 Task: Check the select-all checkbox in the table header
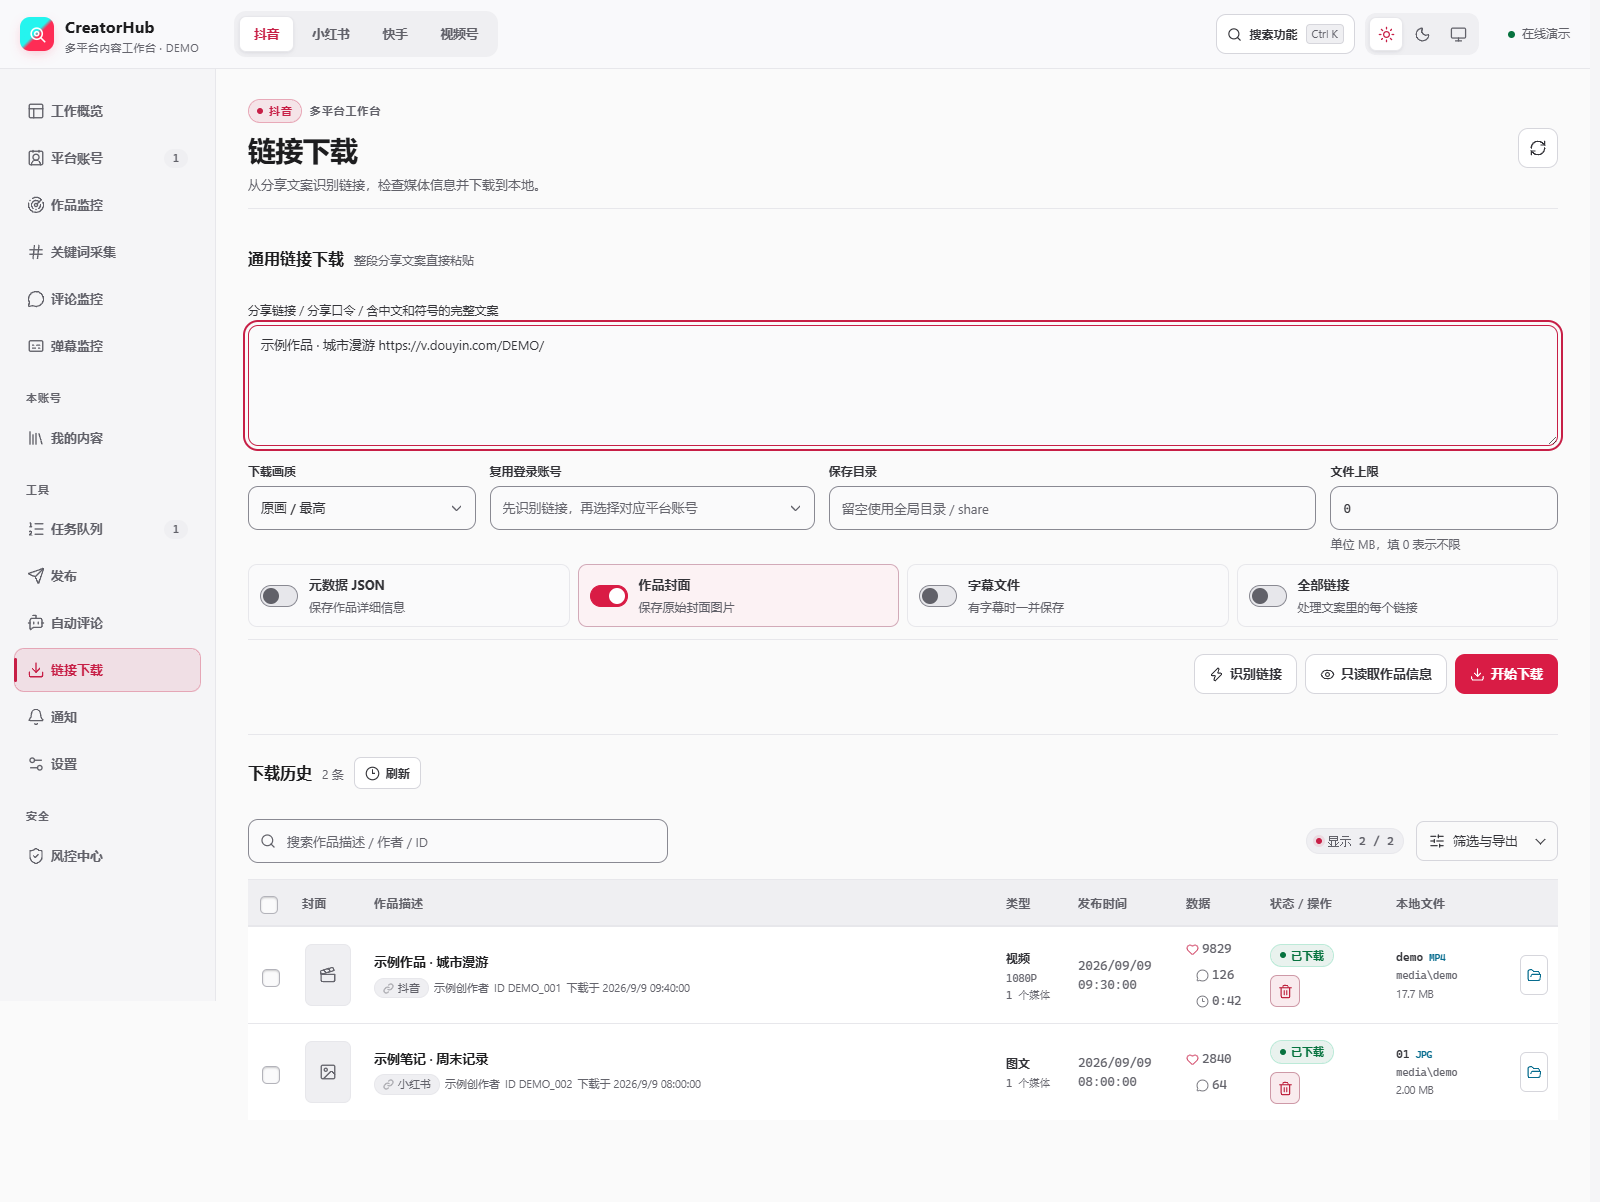coord(269,905)
